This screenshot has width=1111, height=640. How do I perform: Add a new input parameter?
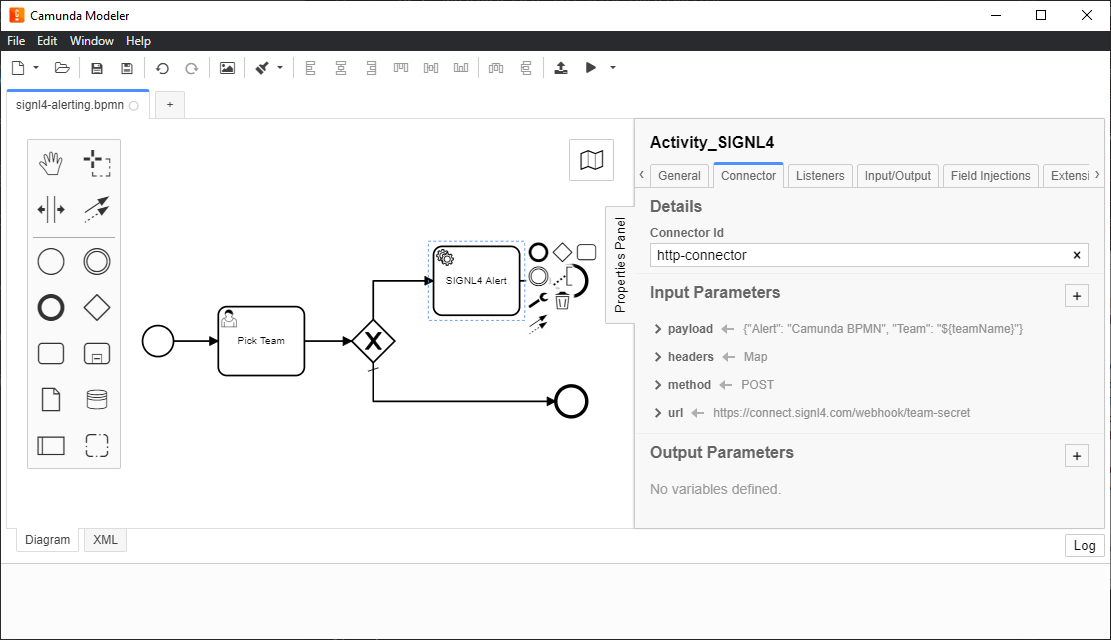1077,296
